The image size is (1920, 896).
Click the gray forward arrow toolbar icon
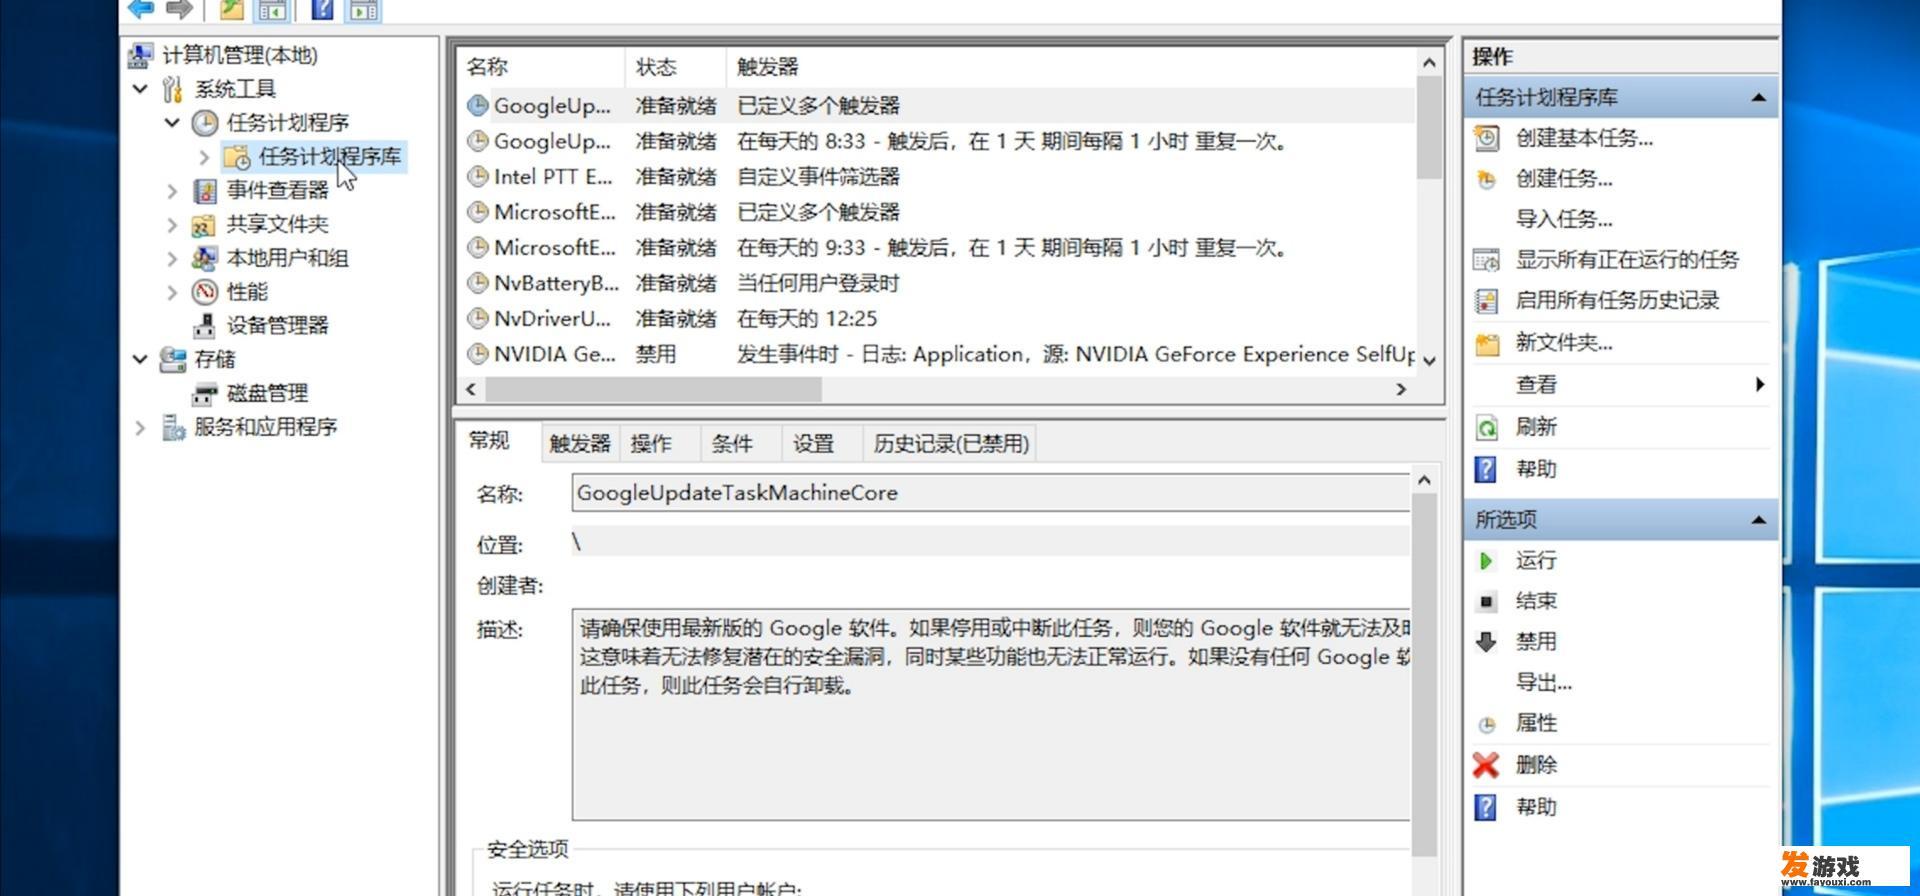(179, 8)
